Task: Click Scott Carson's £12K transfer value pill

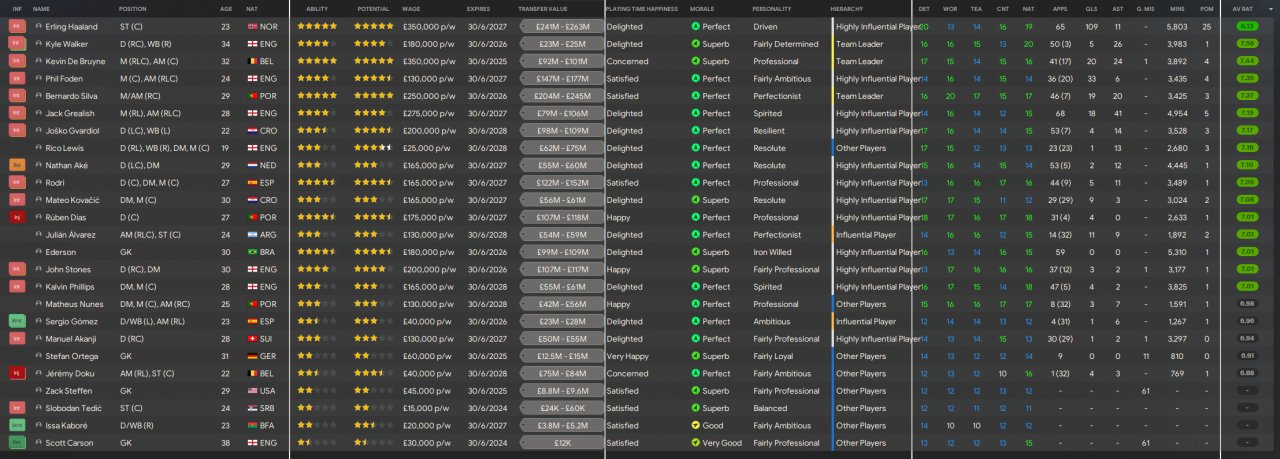Action: 560,443
